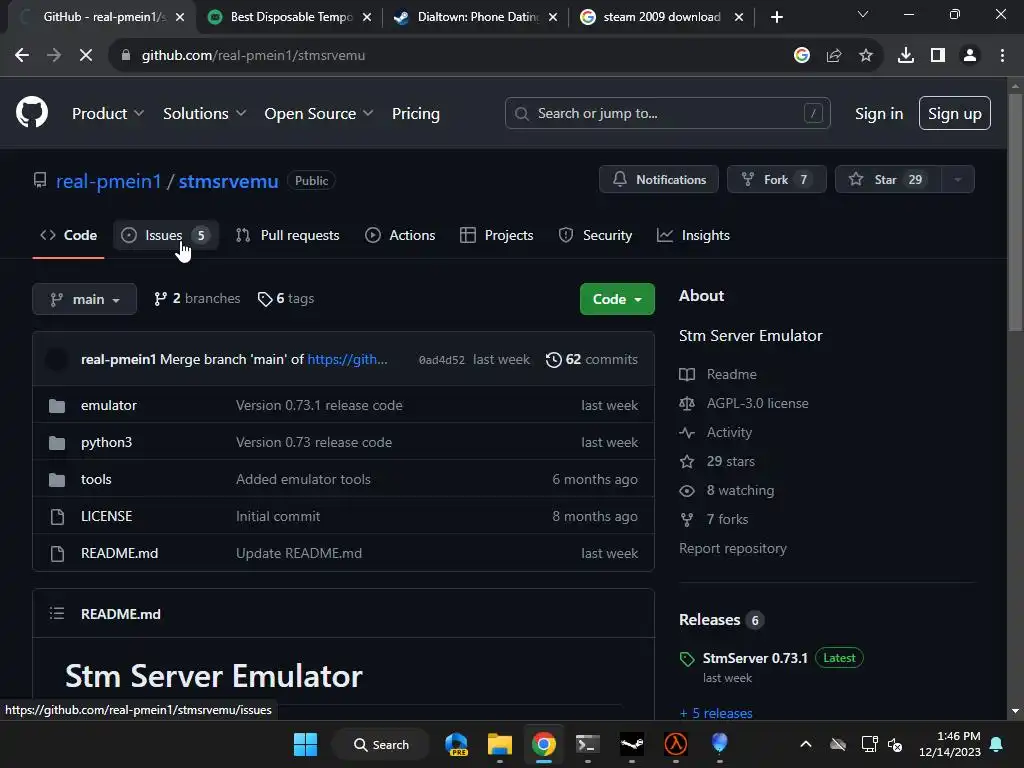Bookmark this page with star icon

(x=866, y=56)
